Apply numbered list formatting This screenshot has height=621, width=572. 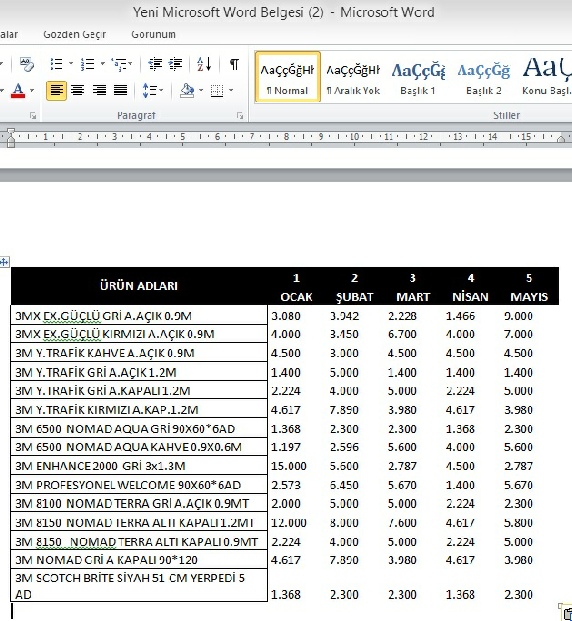coord(88,64)
